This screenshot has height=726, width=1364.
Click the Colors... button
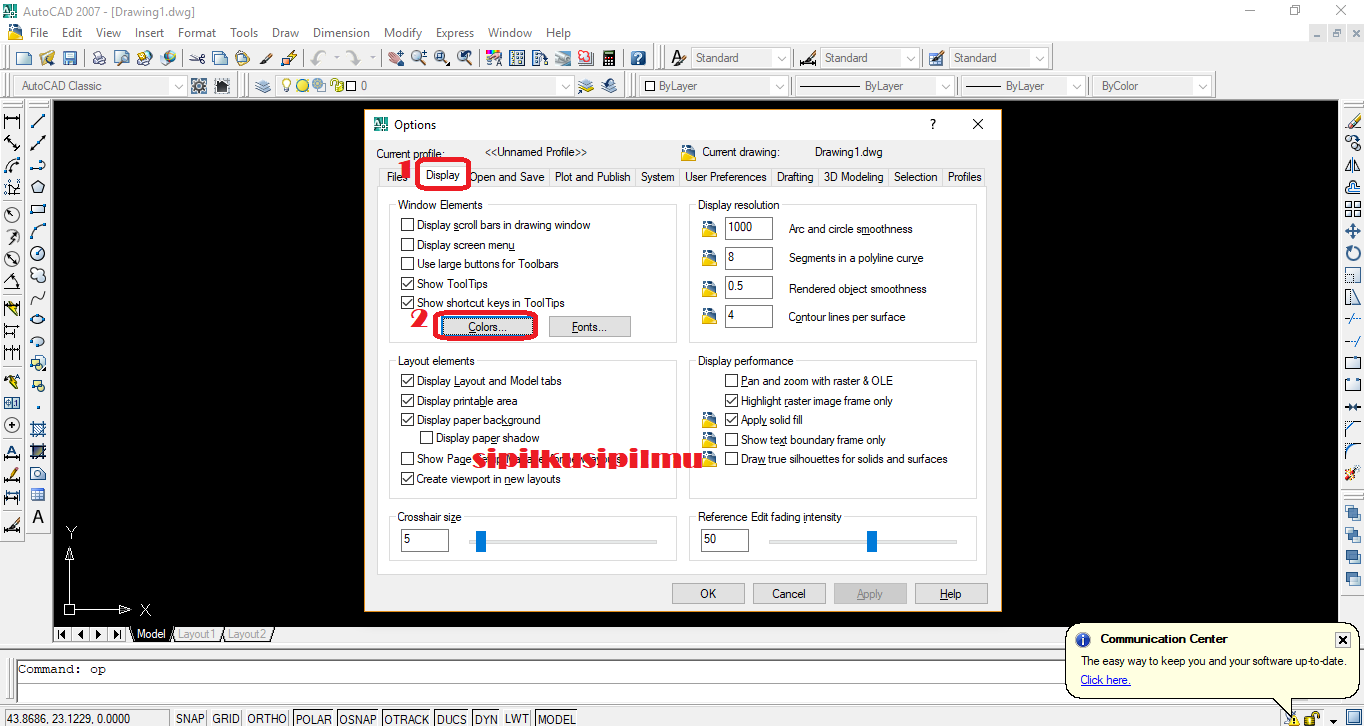(487, 327)
